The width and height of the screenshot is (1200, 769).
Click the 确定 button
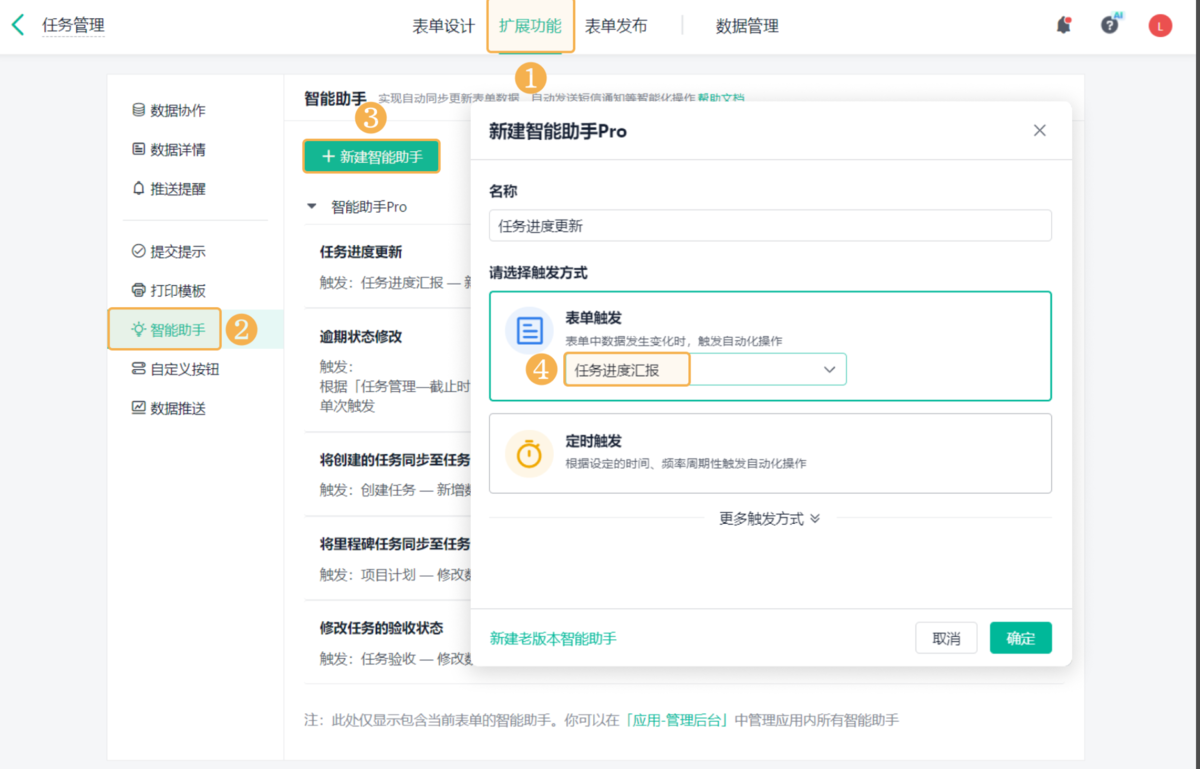click(1020, 638)
